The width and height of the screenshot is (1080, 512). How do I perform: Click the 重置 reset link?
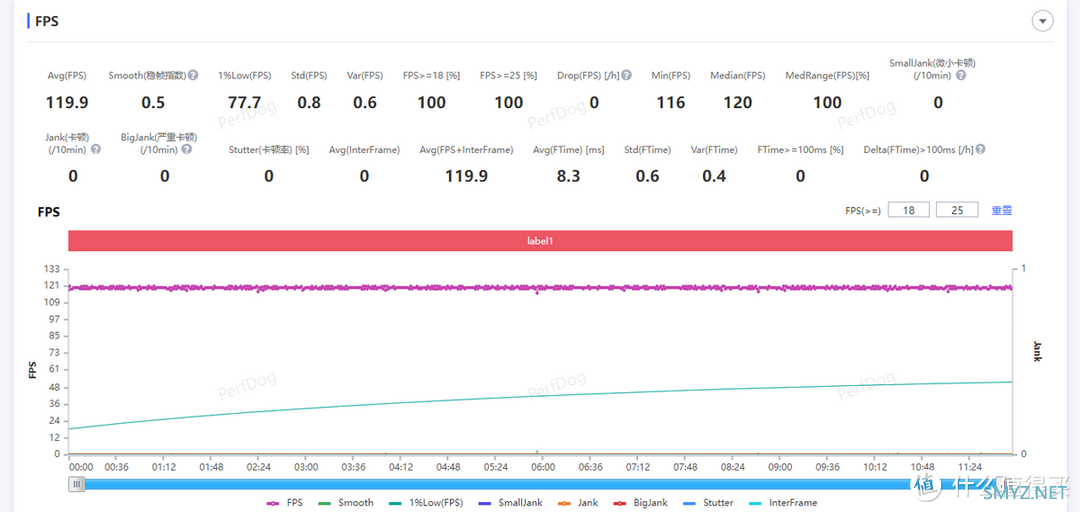[x=1001, y=210]
